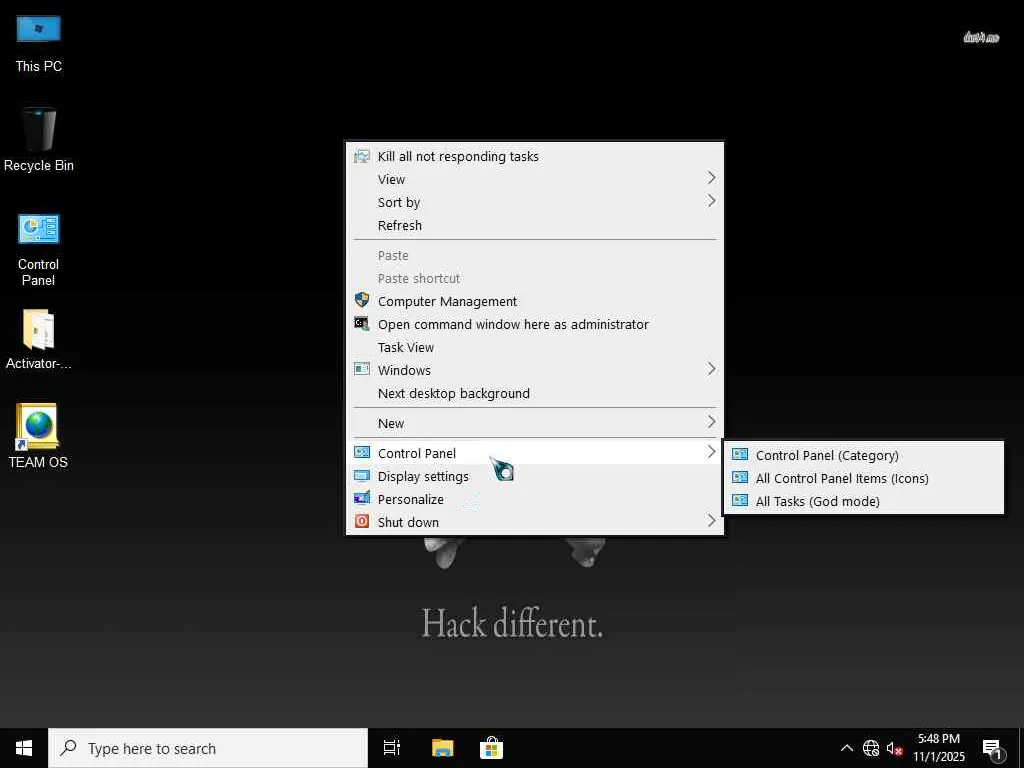1024x768 pixels.
Task: Choose Personalize in the context menu
Action: pyautogui.click(x=534, y=499)
